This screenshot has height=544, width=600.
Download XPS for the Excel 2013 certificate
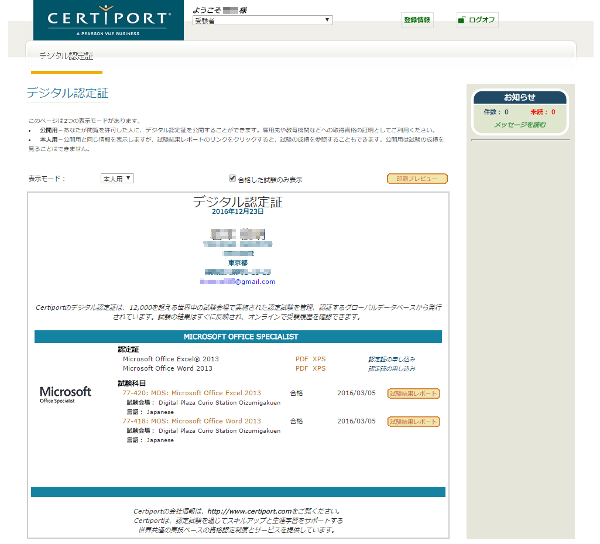point(319,359)
